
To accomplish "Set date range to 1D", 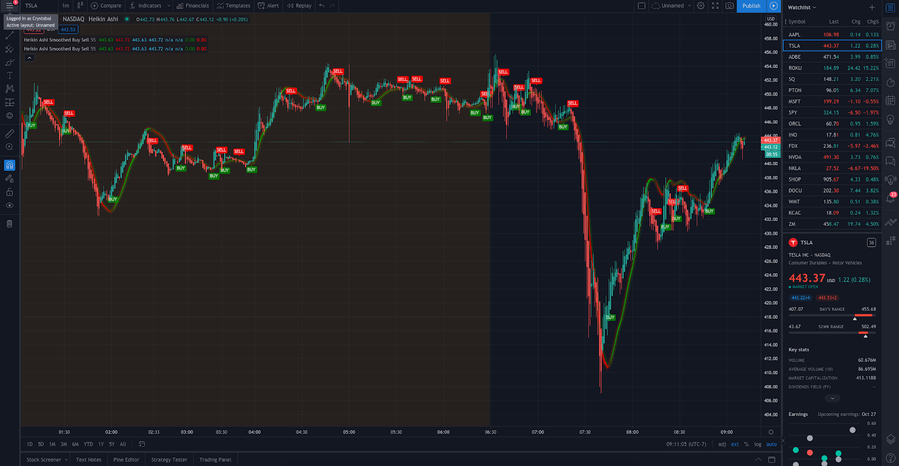I will click(x=30, y=444).
